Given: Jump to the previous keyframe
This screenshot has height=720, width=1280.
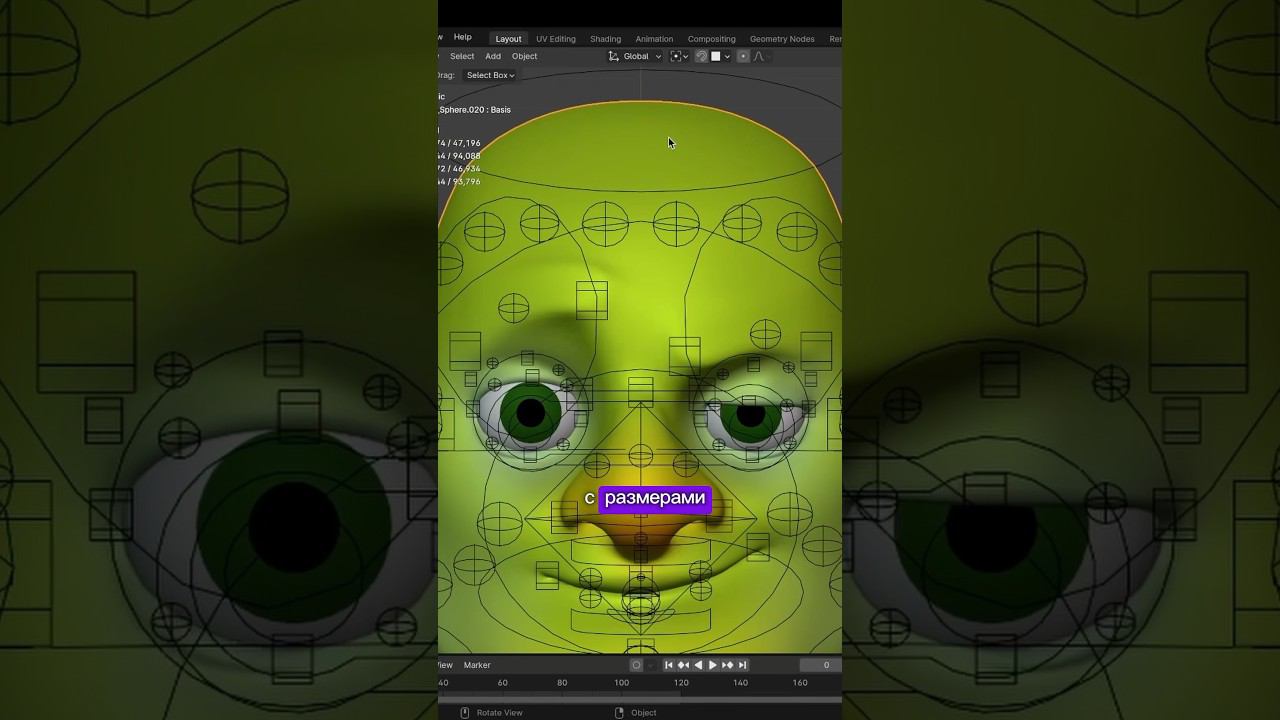Looking at the screenshot, I should [683, 665].
